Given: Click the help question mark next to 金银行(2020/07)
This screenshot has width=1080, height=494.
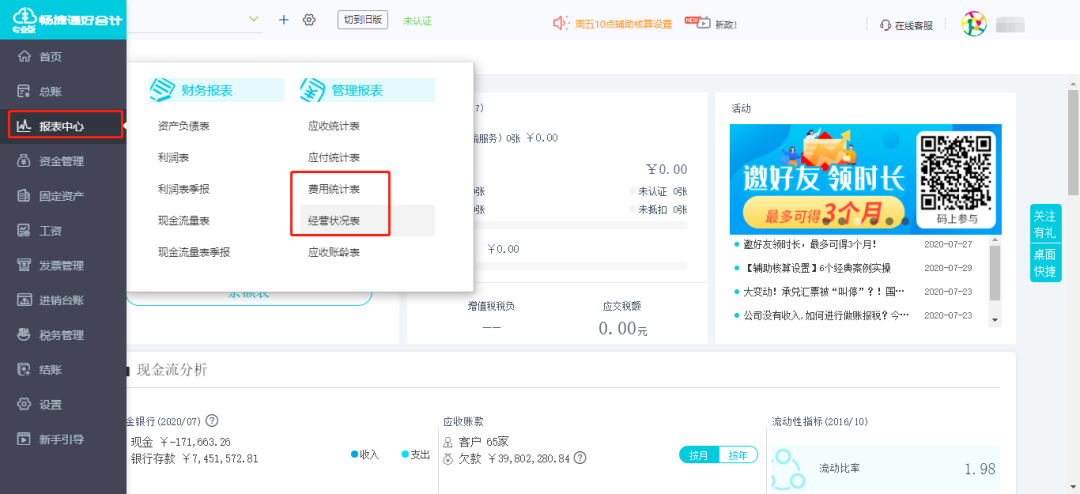Looking at the screenshot, I should [x=212, y=420].
